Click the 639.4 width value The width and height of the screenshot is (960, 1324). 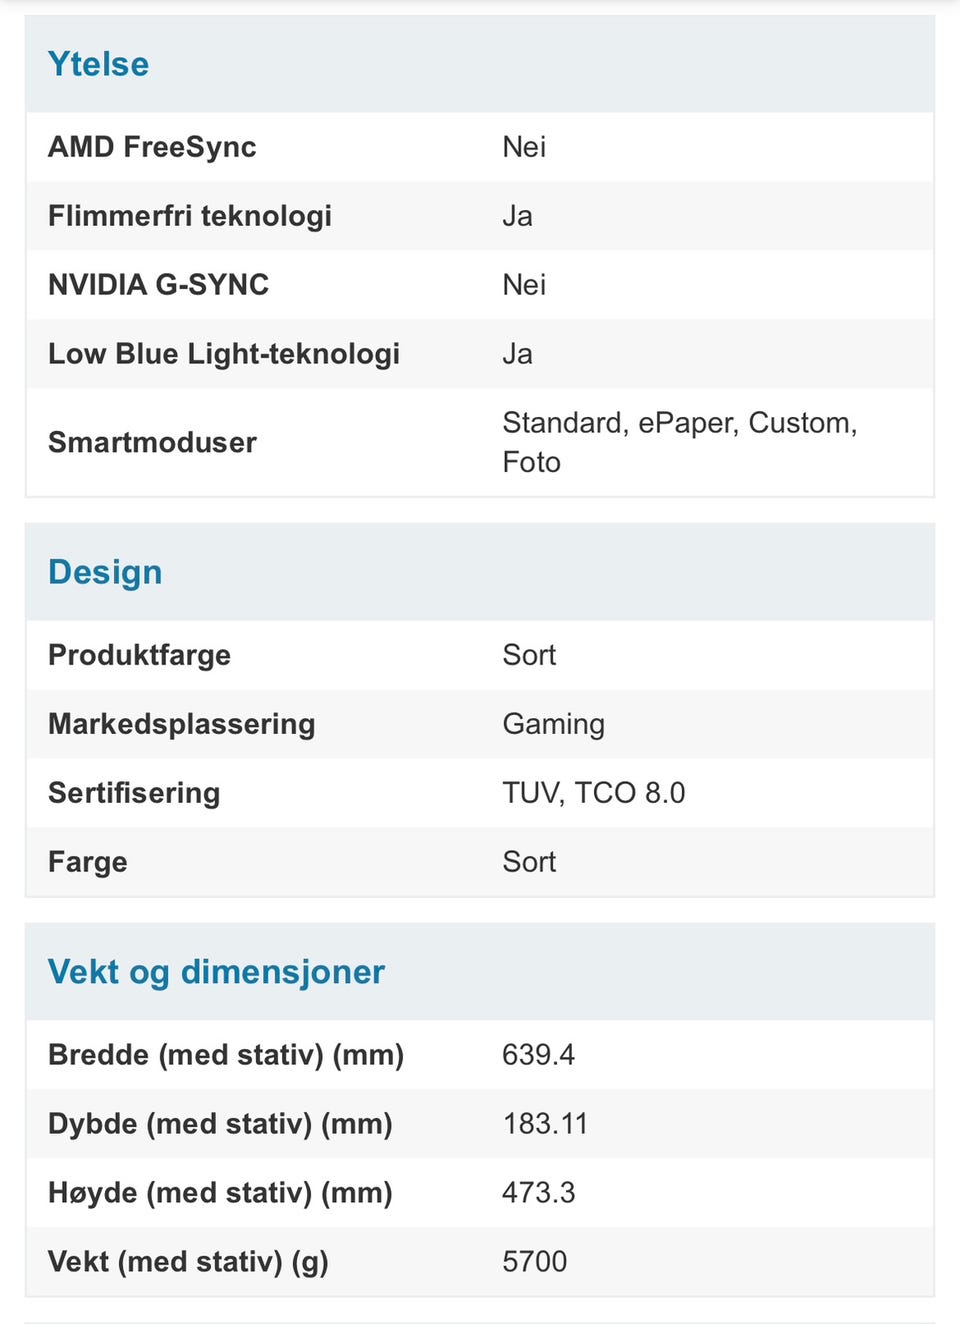pyautogui.click(x=538, y=1055)
